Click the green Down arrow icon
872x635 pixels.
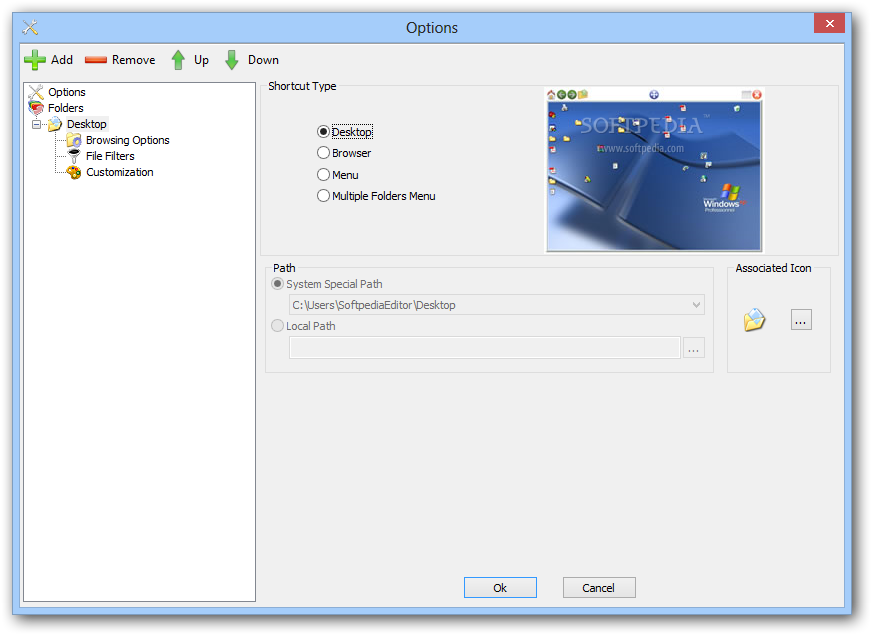231,60
